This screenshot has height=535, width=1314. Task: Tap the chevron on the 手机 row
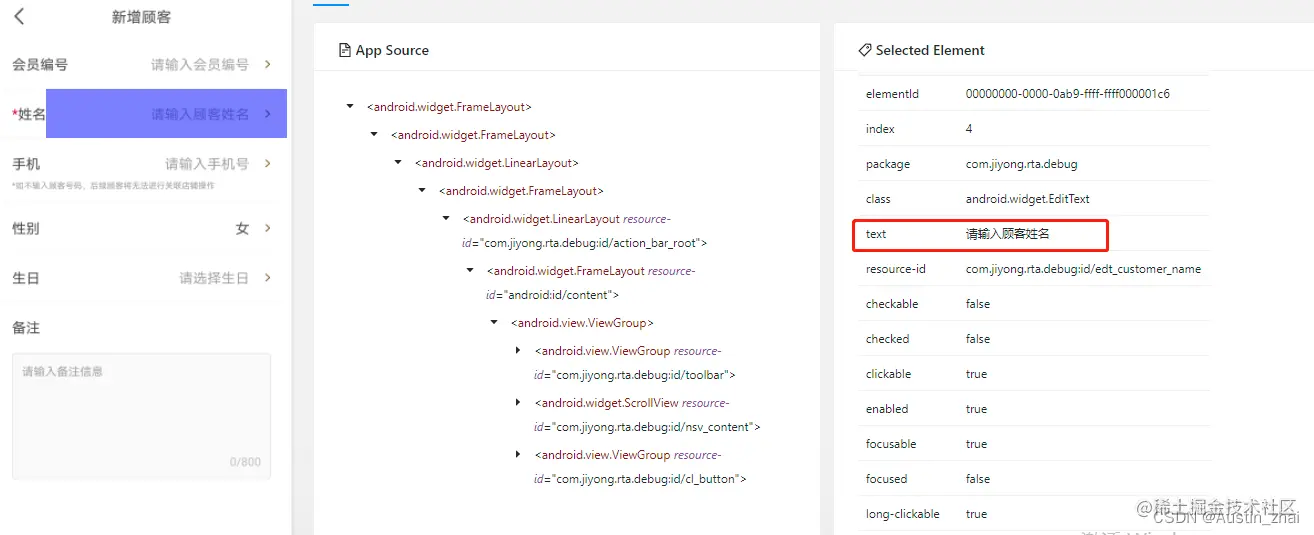click(268, 163)
